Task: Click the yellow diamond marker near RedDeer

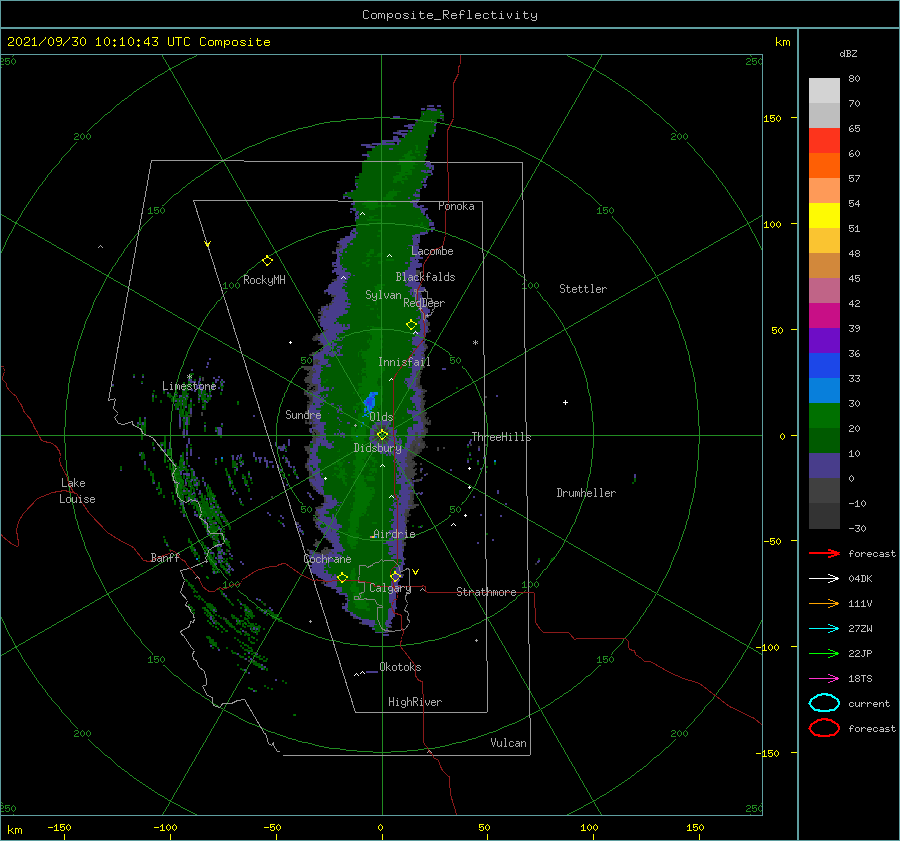Action: coord(411,325)
